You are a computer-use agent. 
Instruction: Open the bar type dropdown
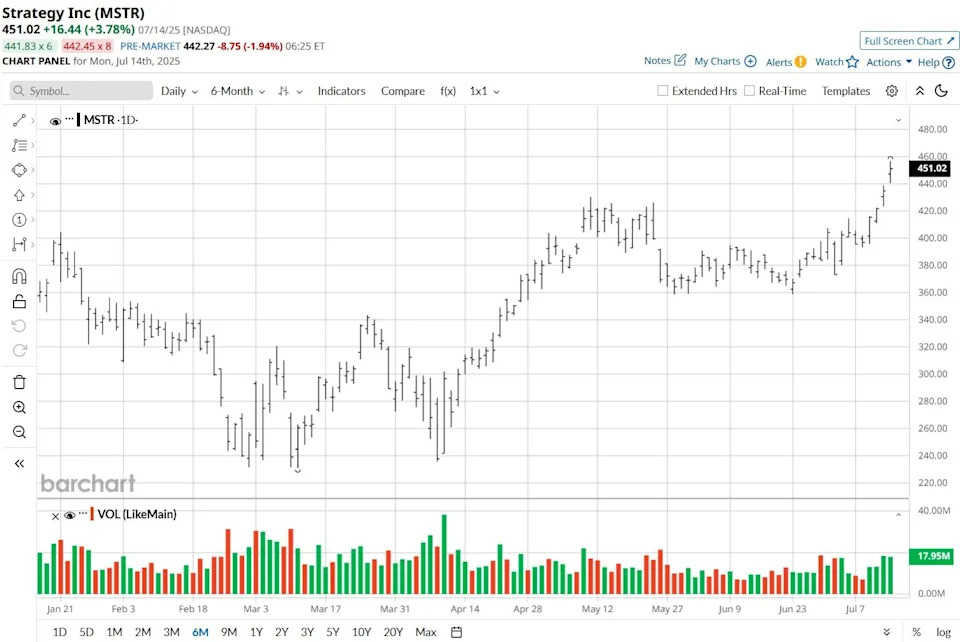(x=290, y=91)
